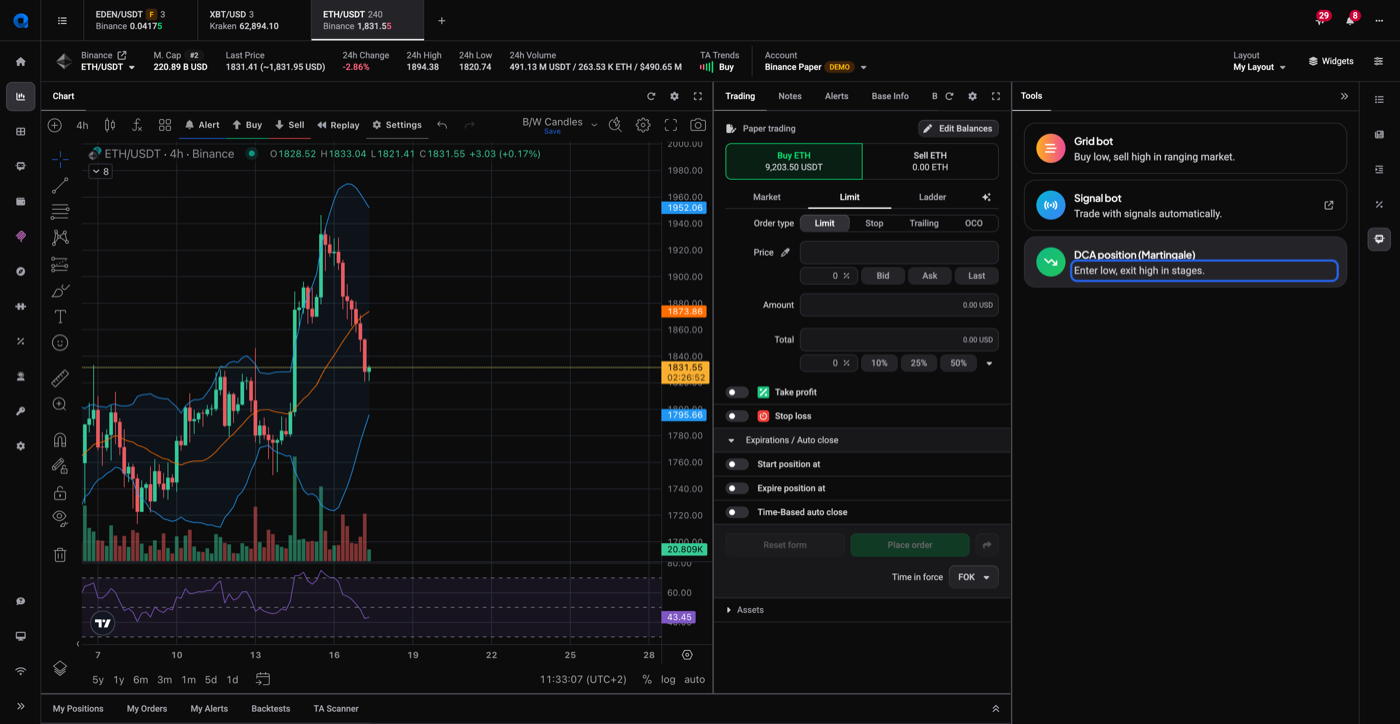Toggle chart fullscreen mode in chart toolbar
1400x724 pixels.
click(x=671, y=125)
